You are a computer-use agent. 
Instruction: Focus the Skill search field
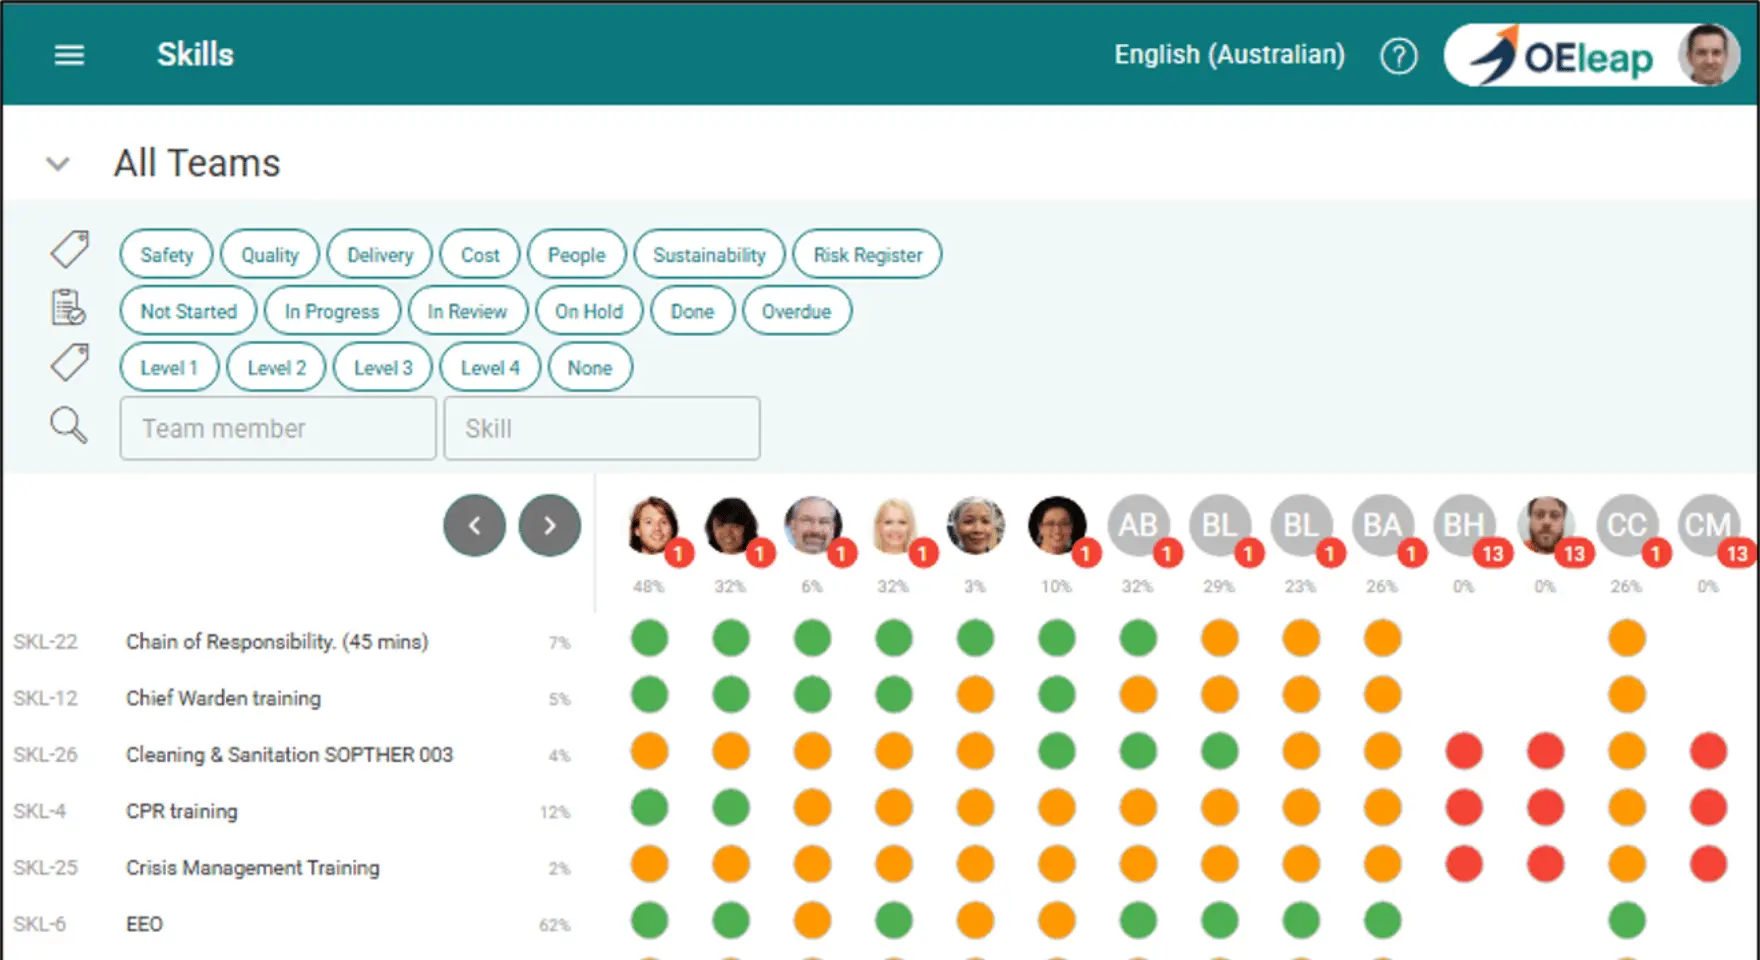602,428
